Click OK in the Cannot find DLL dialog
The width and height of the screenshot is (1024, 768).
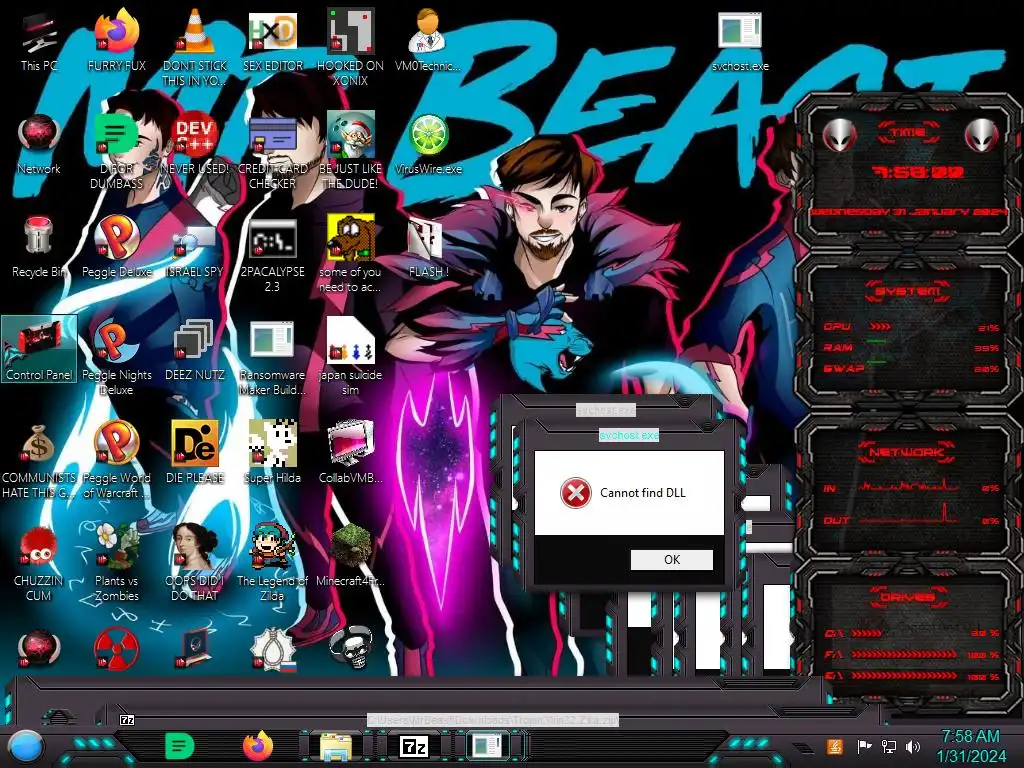(x=671, y=560)
